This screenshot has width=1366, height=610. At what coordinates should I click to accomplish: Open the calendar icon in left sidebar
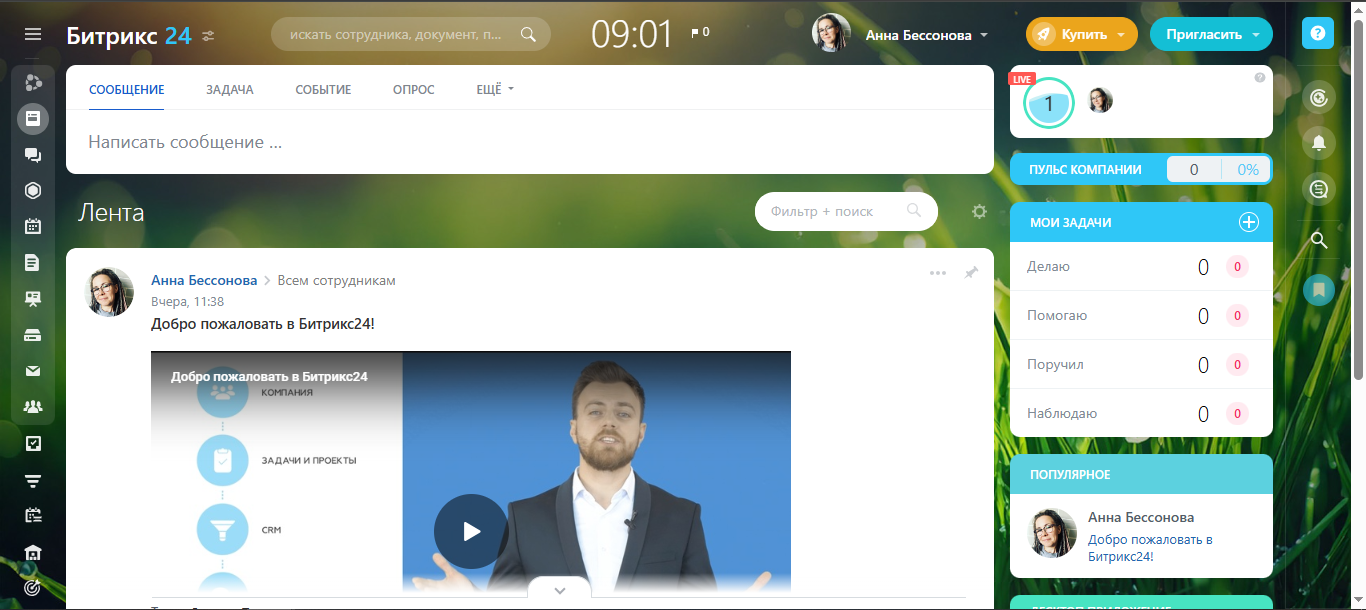tap(33, 226)
